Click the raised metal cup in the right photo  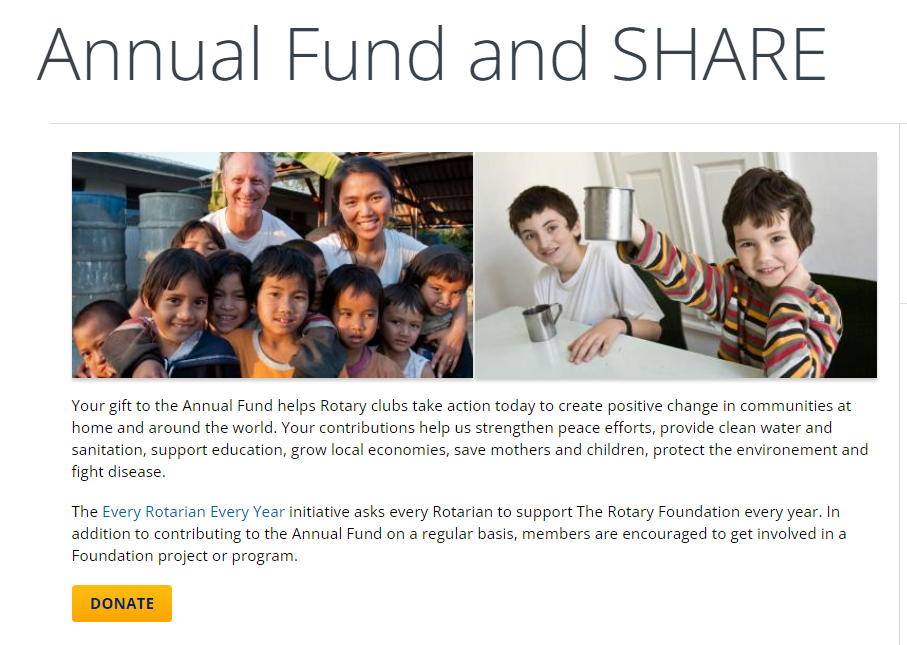pyautogui.click(x=609, y=213)
